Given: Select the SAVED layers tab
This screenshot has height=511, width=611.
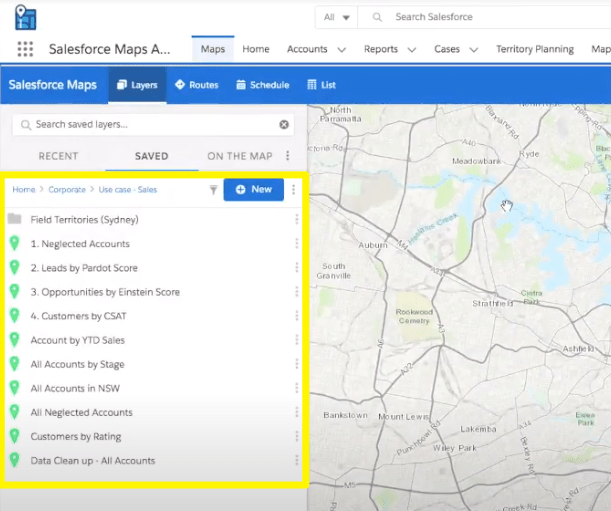Looking at the screenshot, I should coord(152,156).
